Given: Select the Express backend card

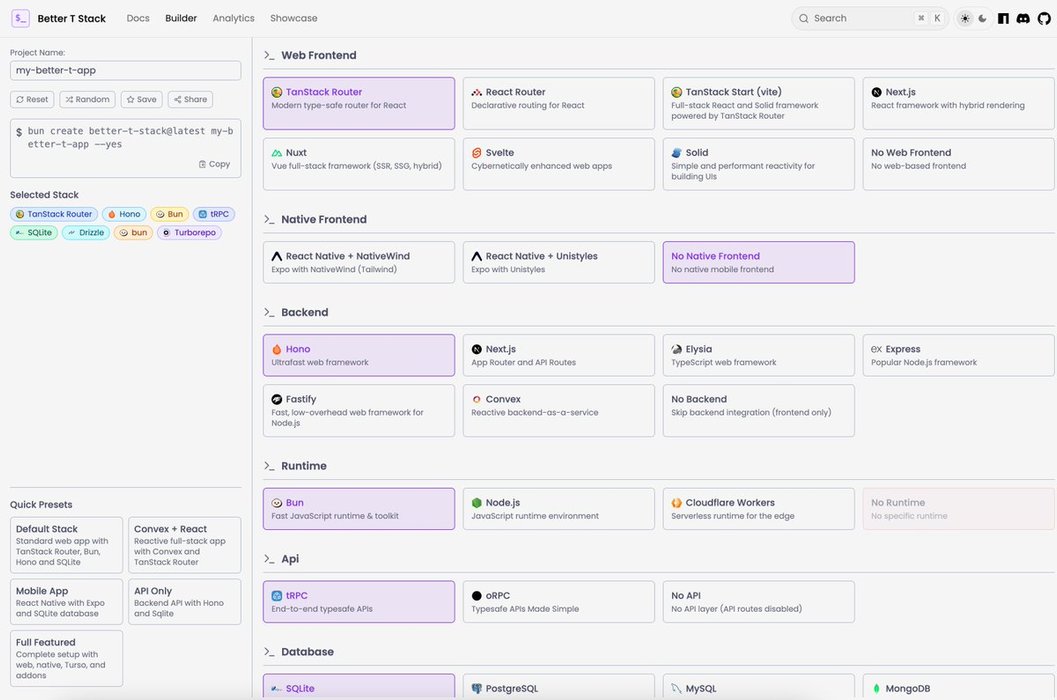Looking at the screenshot, I should [x=958, y=355].
